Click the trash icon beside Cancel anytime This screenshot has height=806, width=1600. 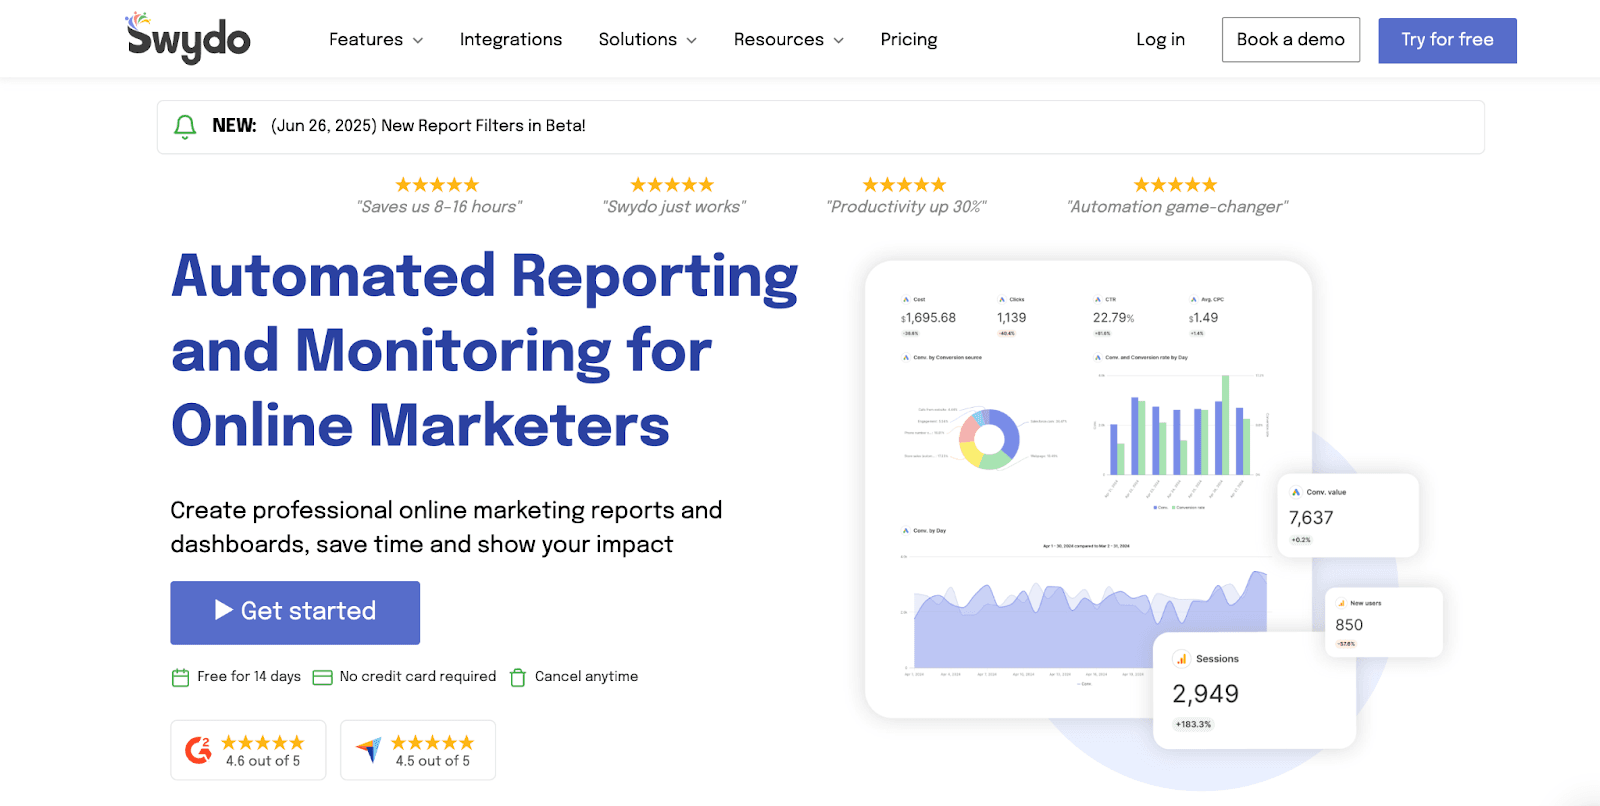coord(518,678)
